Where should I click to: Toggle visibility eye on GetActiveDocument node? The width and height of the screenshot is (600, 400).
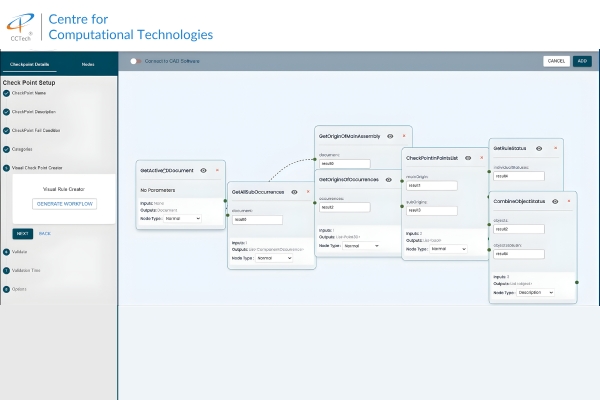(x=204, y=171)
